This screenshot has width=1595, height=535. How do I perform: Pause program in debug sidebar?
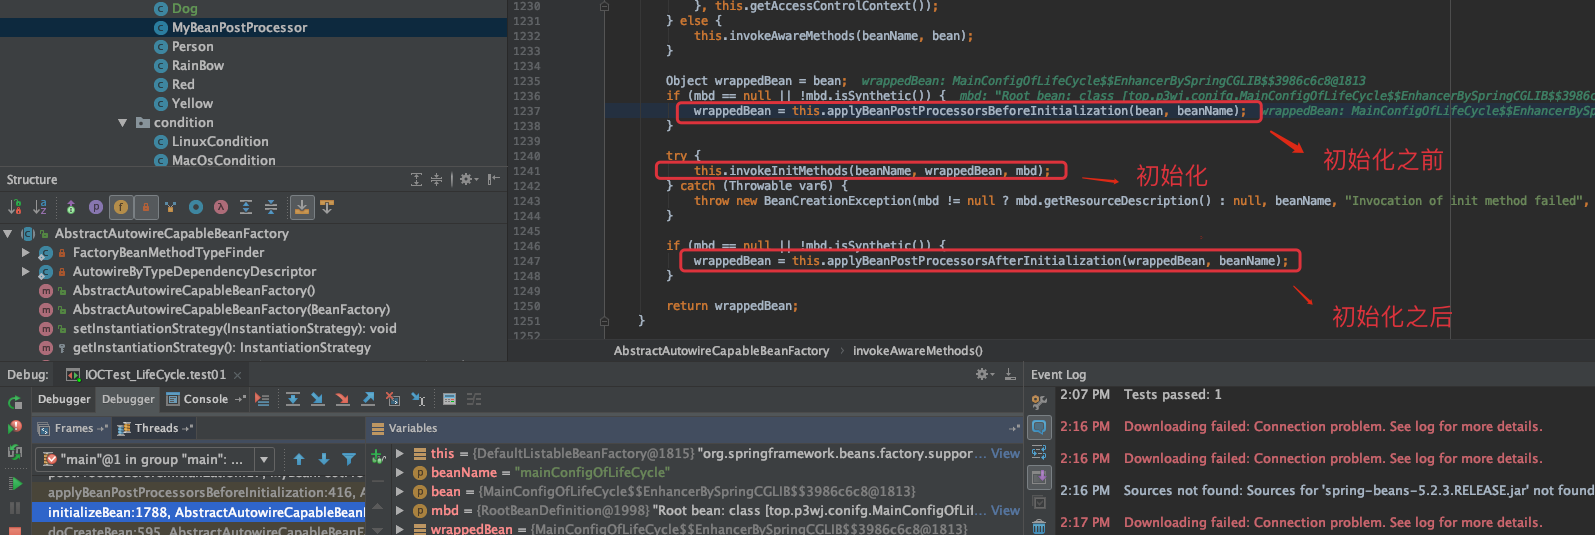pos(15,508)
